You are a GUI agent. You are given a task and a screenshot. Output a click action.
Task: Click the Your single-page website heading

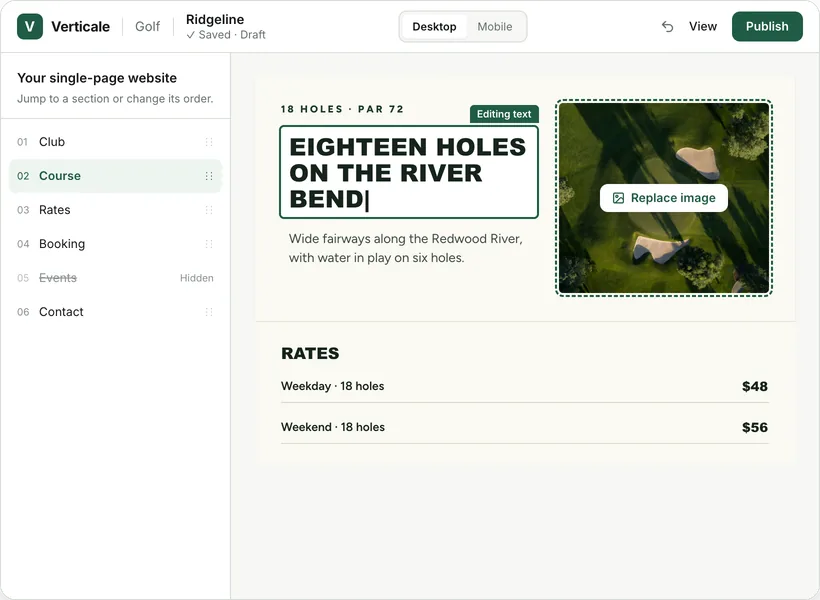tap(97, 78)
